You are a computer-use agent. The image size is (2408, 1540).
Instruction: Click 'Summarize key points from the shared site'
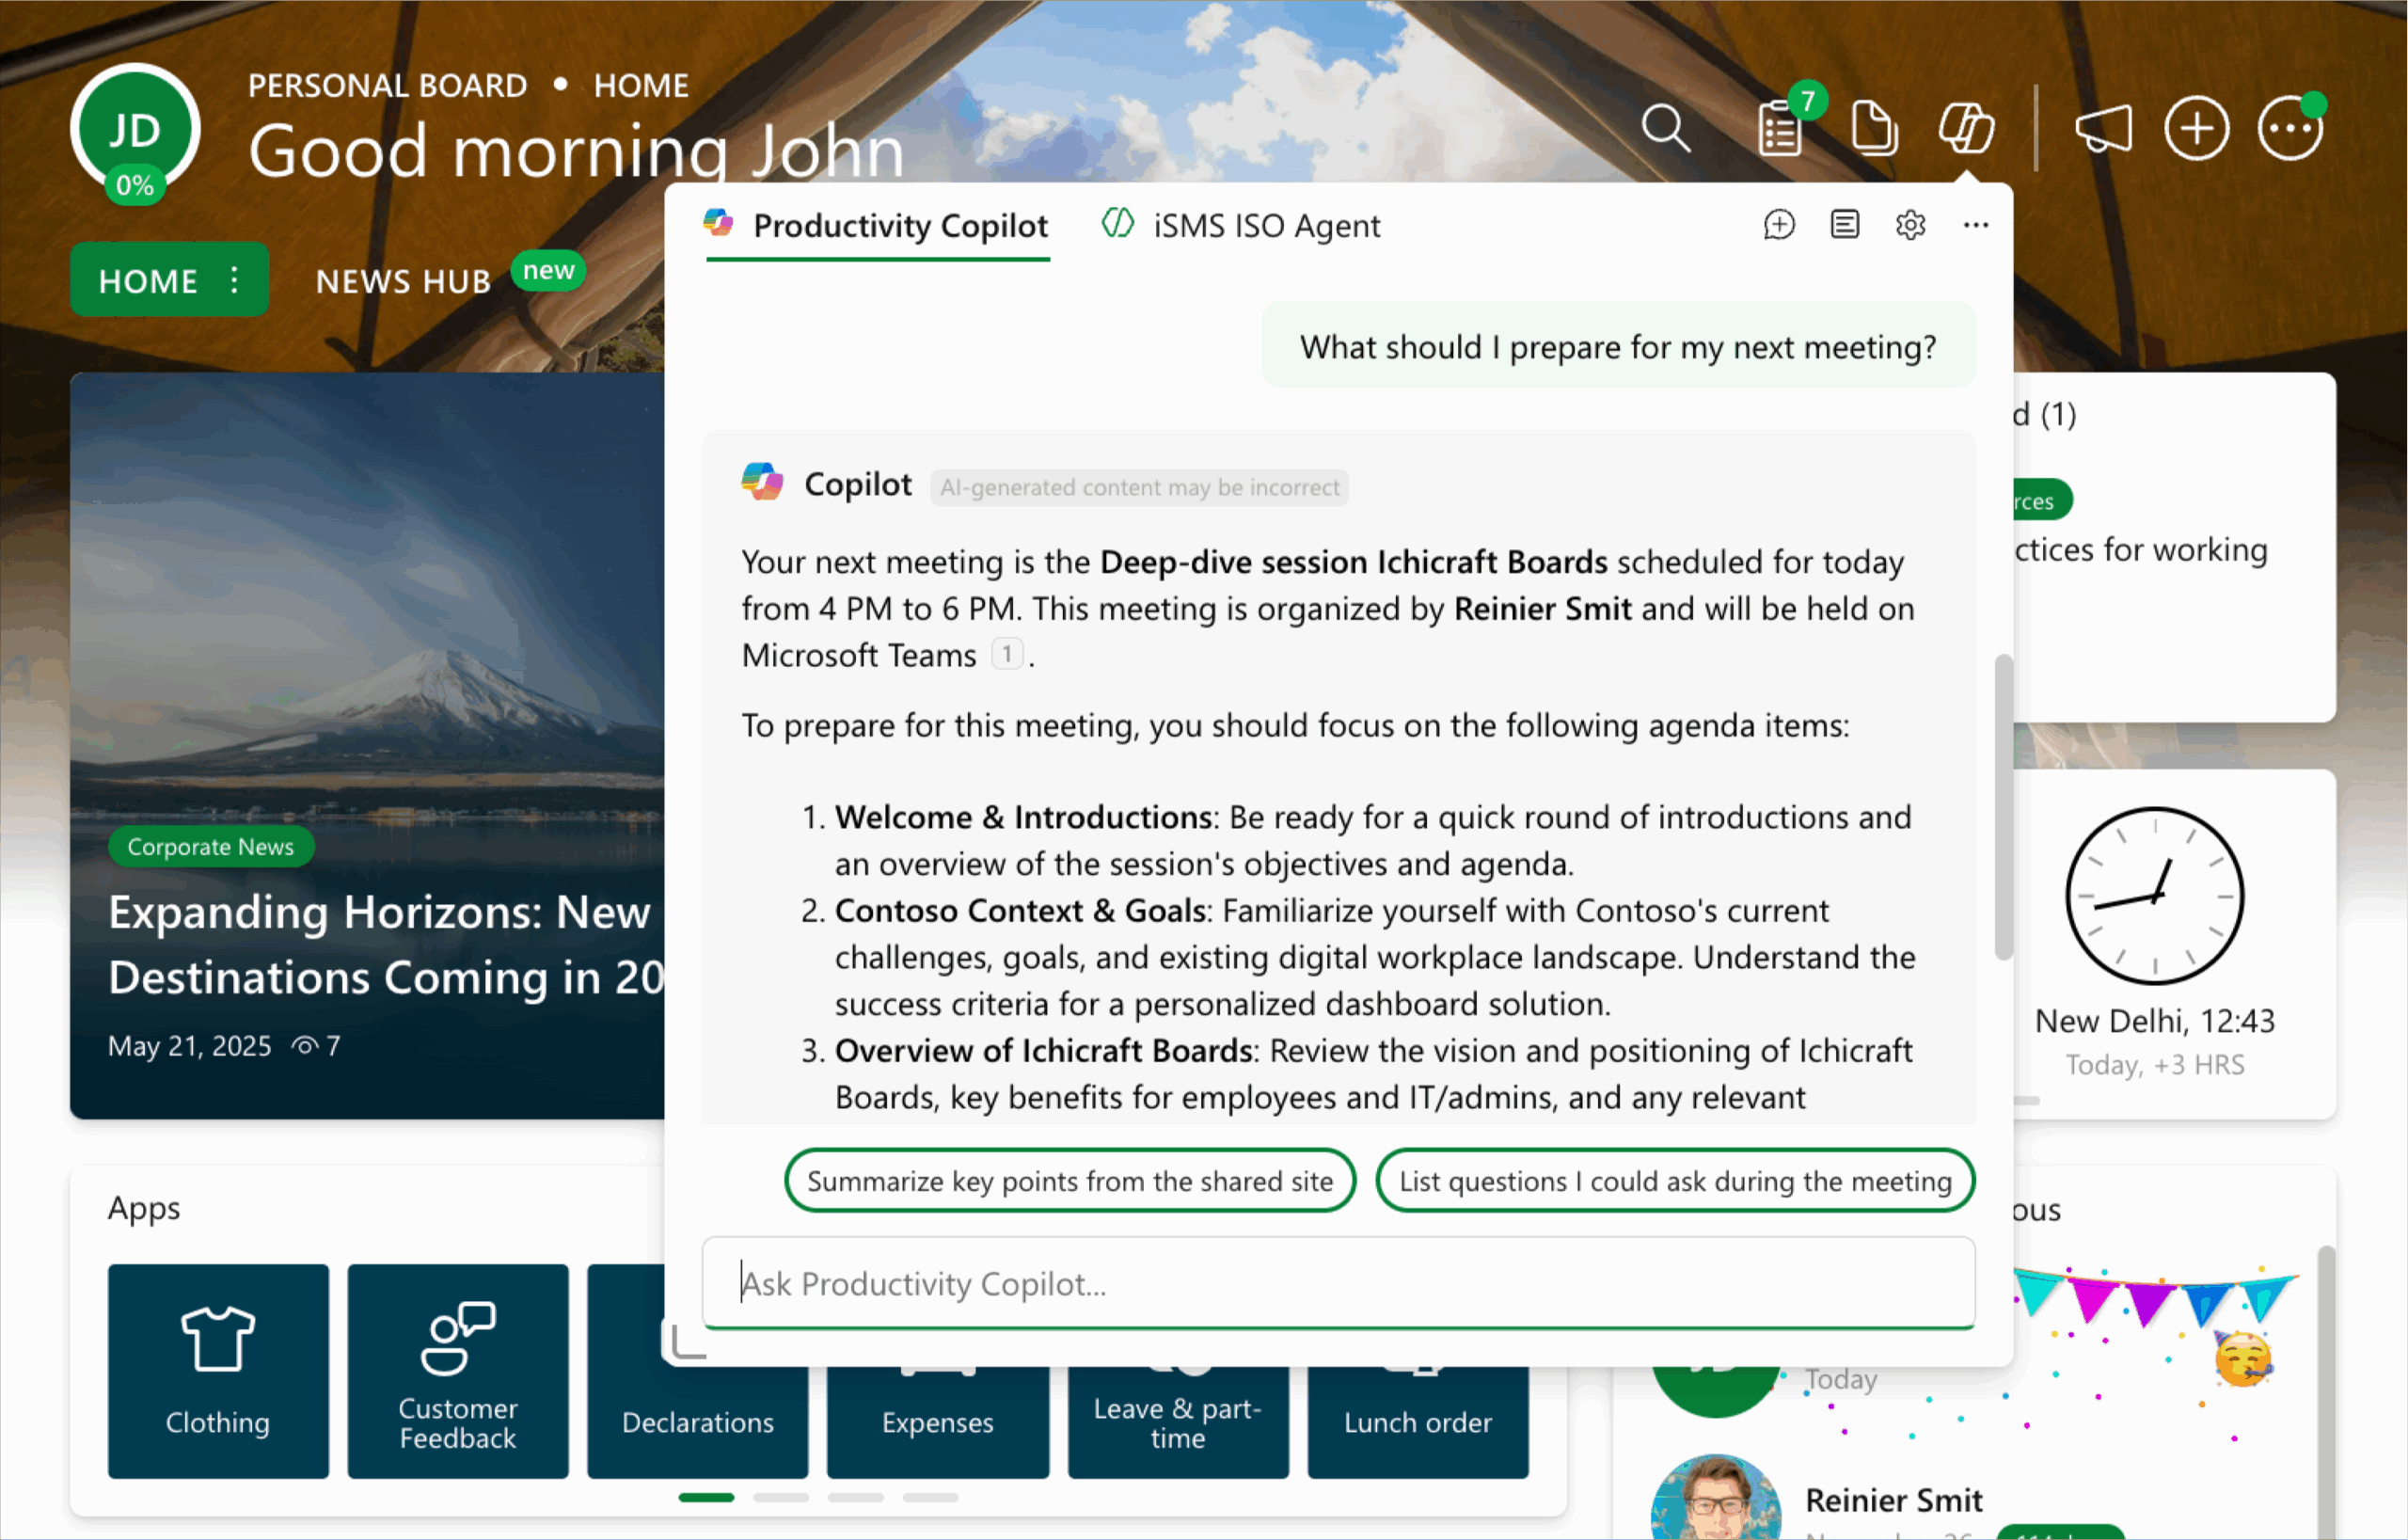point(1069,1181)
